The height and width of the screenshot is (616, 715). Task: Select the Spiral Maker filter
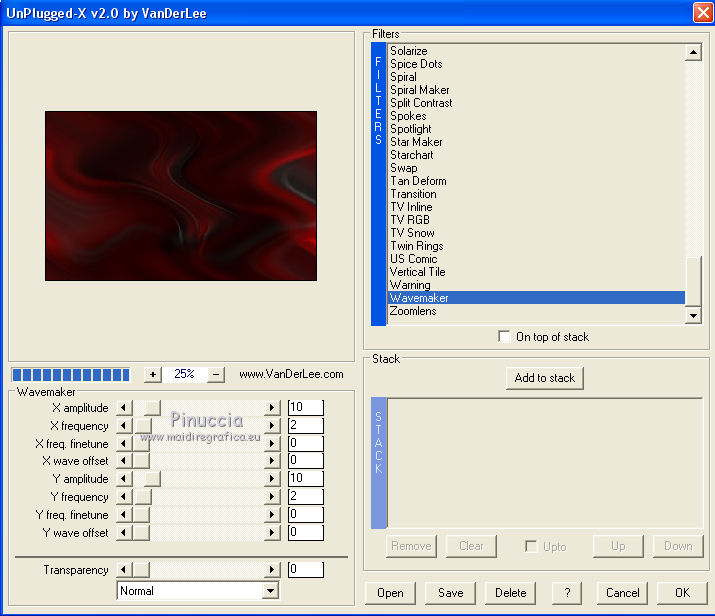point(420,90)
